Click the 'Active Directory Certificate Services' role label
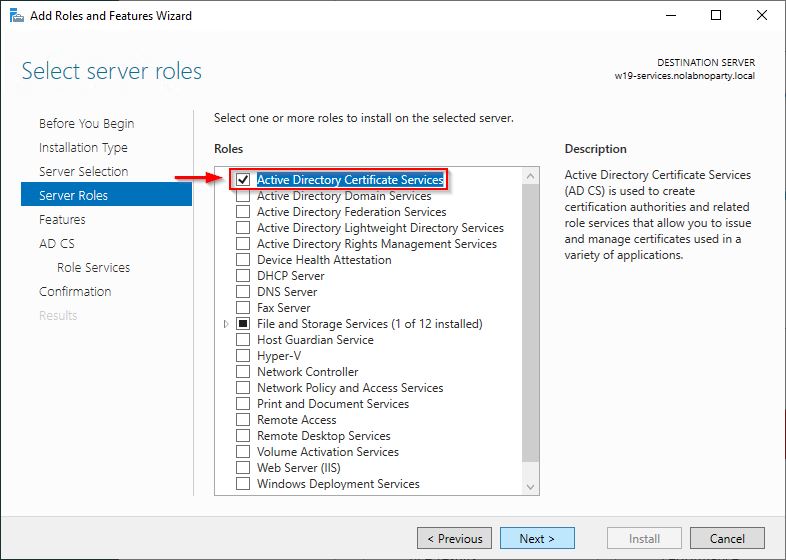786x560 pixels. tap(350, 179)
